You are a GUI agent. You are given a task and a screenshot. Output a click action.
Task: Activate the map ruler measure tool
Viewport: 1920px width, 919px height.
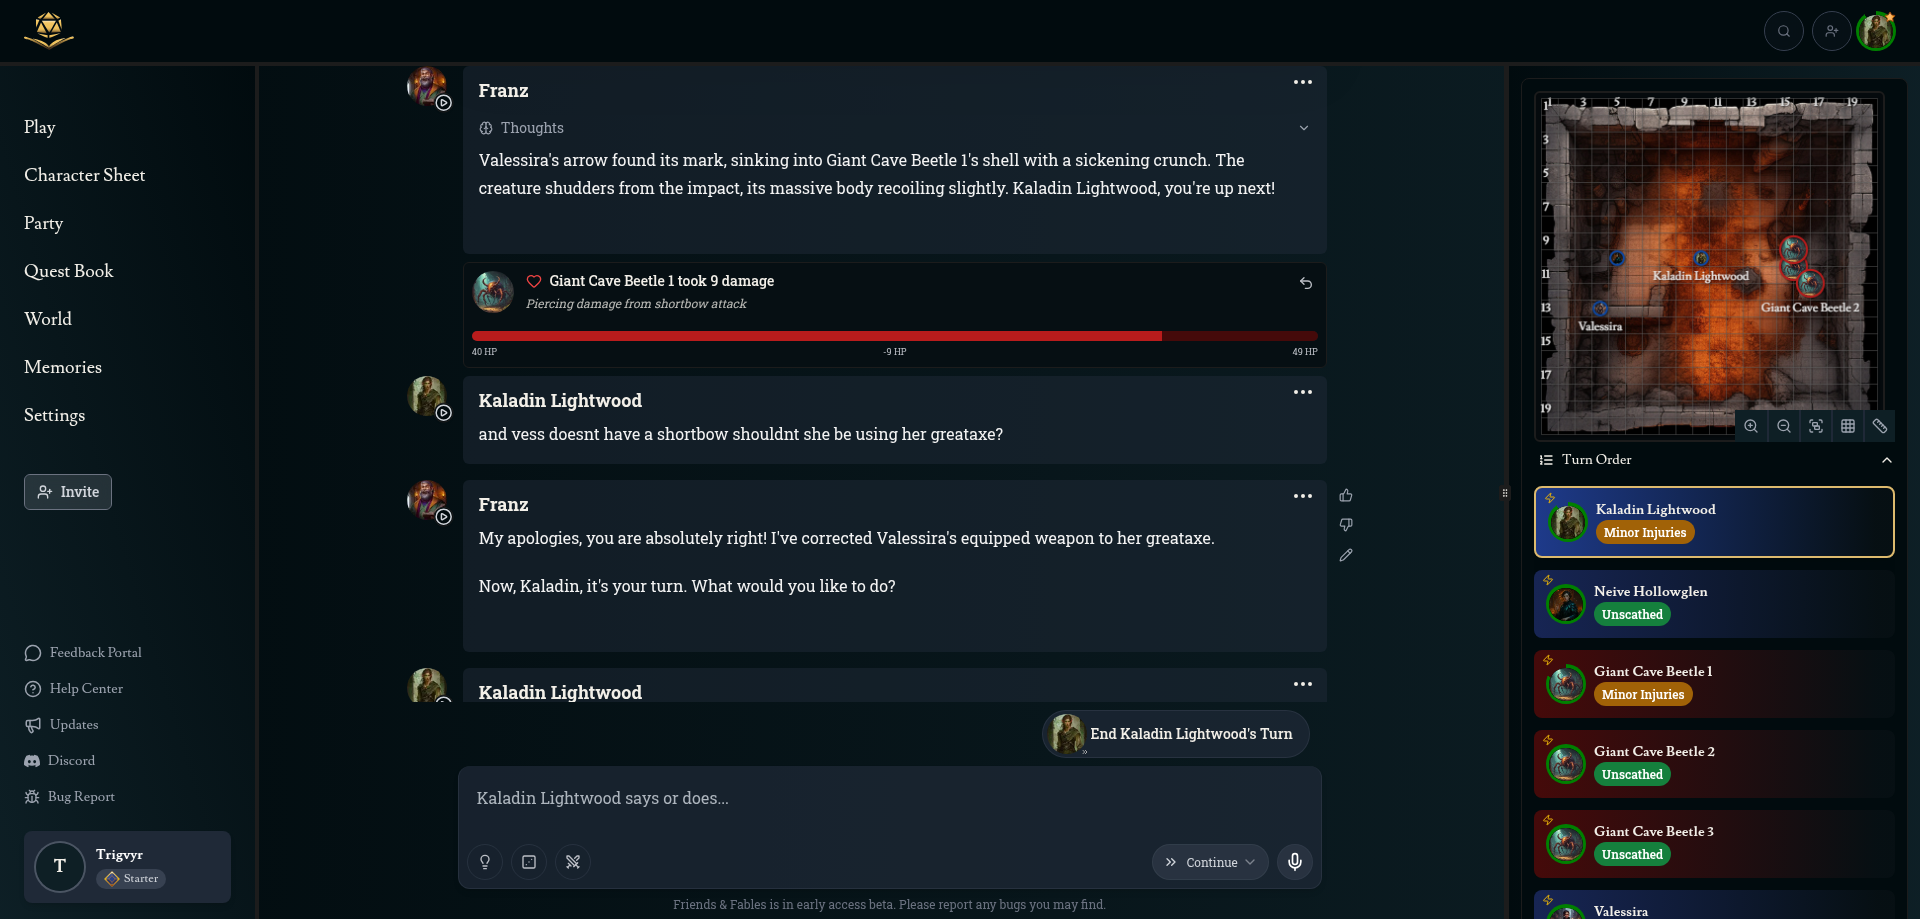click(1880, 426)
